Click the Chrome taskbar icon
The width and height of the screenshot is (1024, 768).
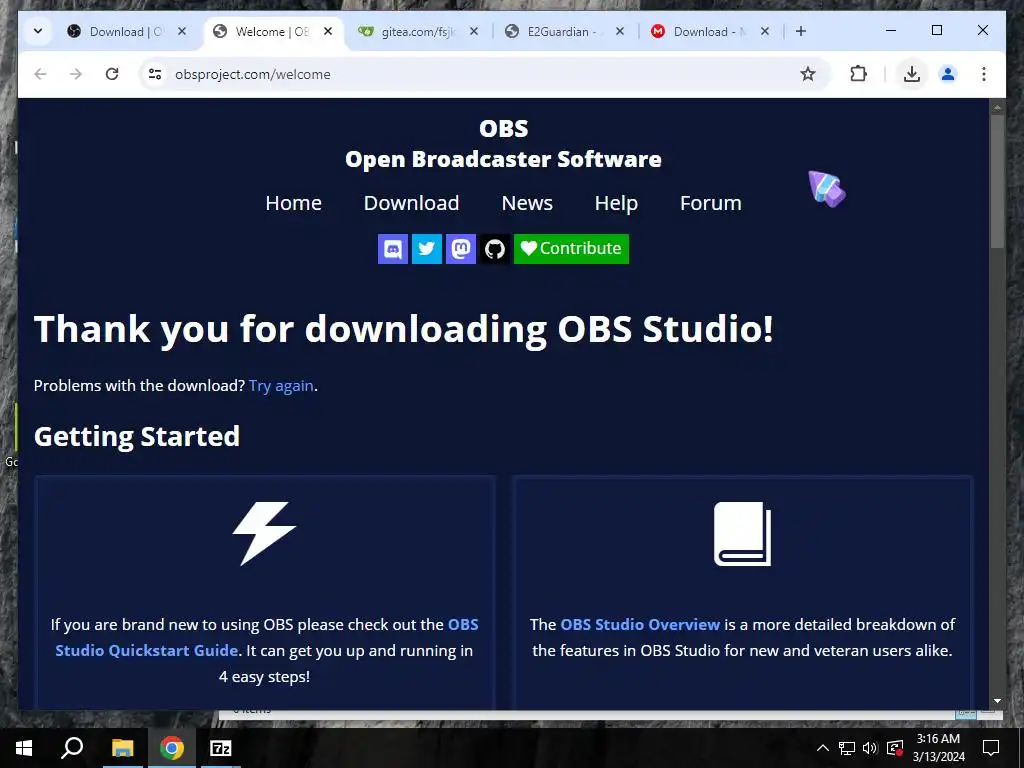click(x=172, y=748)
